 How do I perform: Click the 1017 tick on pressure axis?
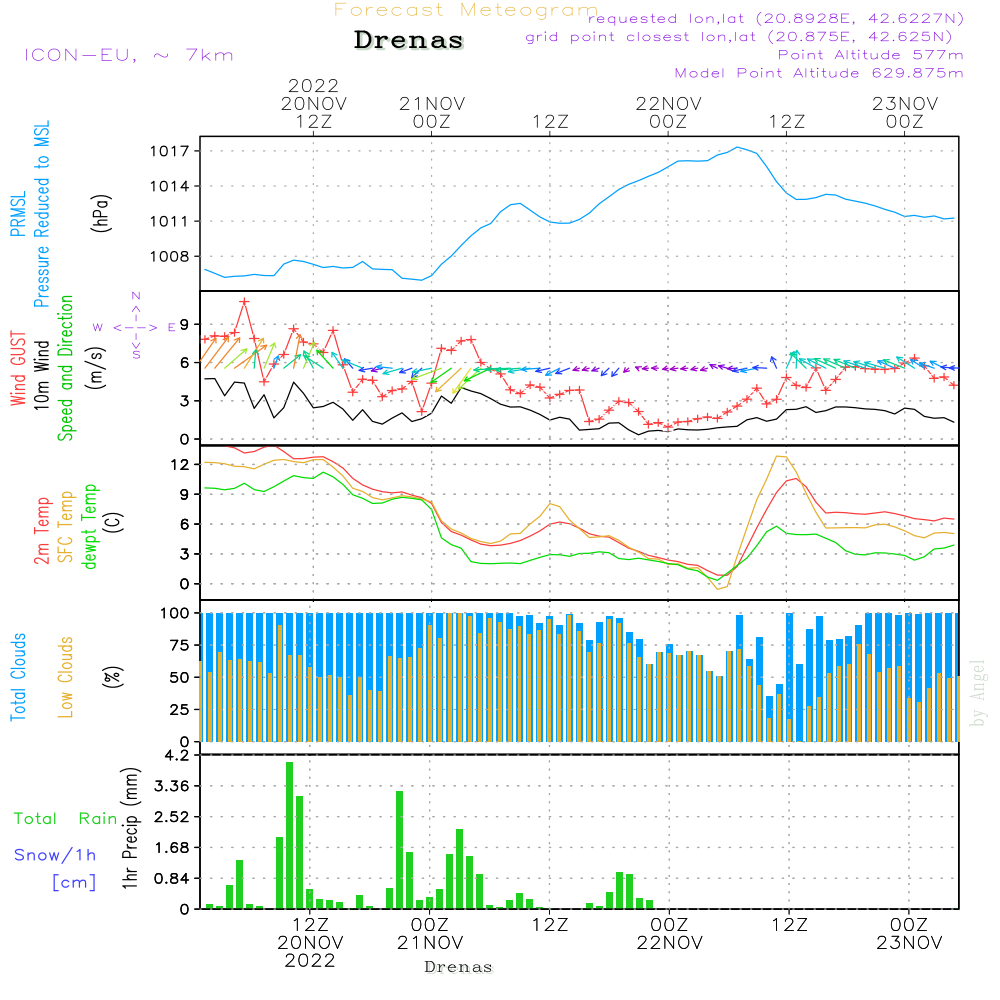[x=170, y=151]
